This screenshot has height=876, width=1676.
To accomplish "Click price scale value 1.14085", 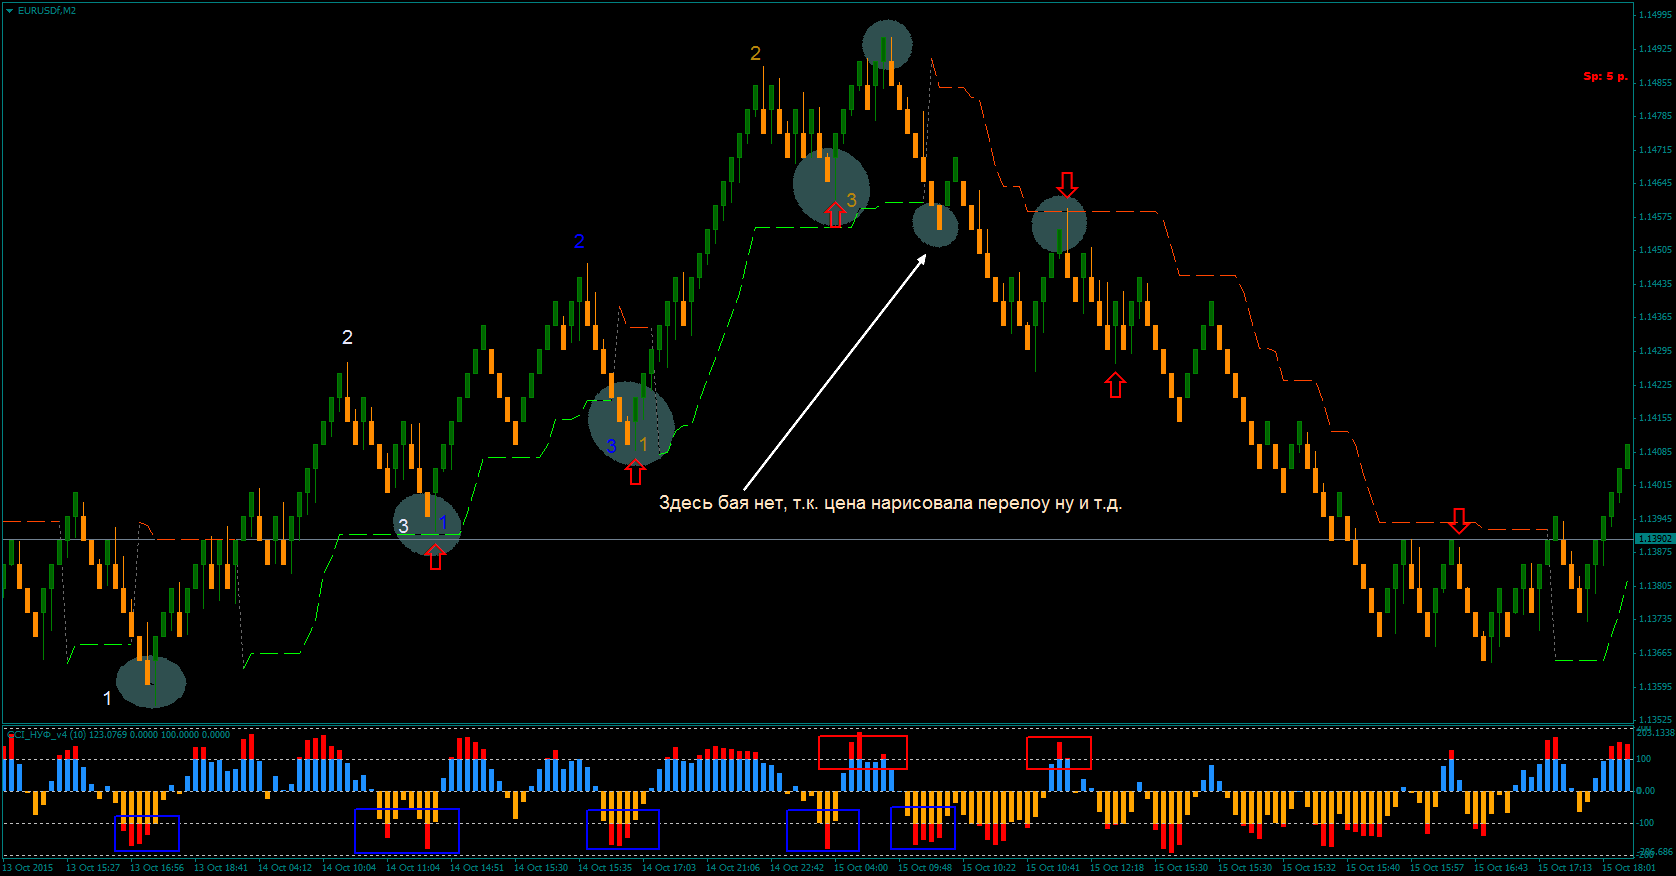I will click(1655, 452).
